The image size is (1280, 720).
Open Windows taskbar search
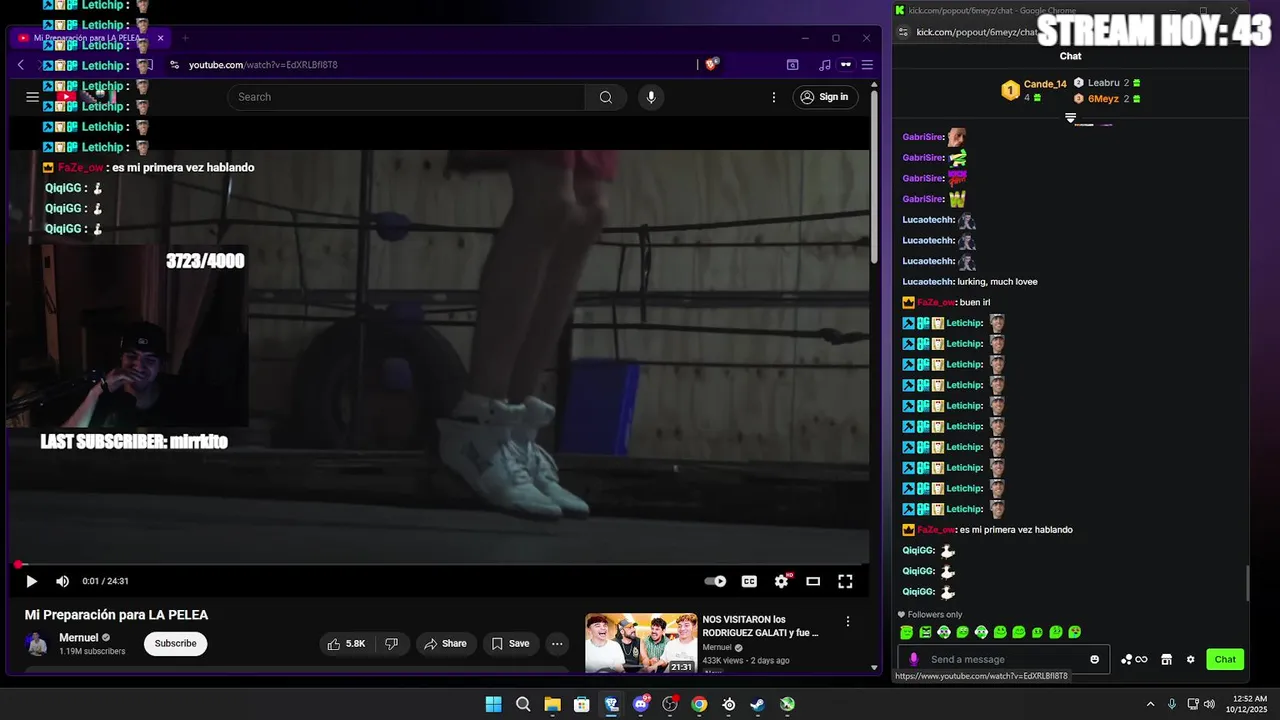(523, 704)
